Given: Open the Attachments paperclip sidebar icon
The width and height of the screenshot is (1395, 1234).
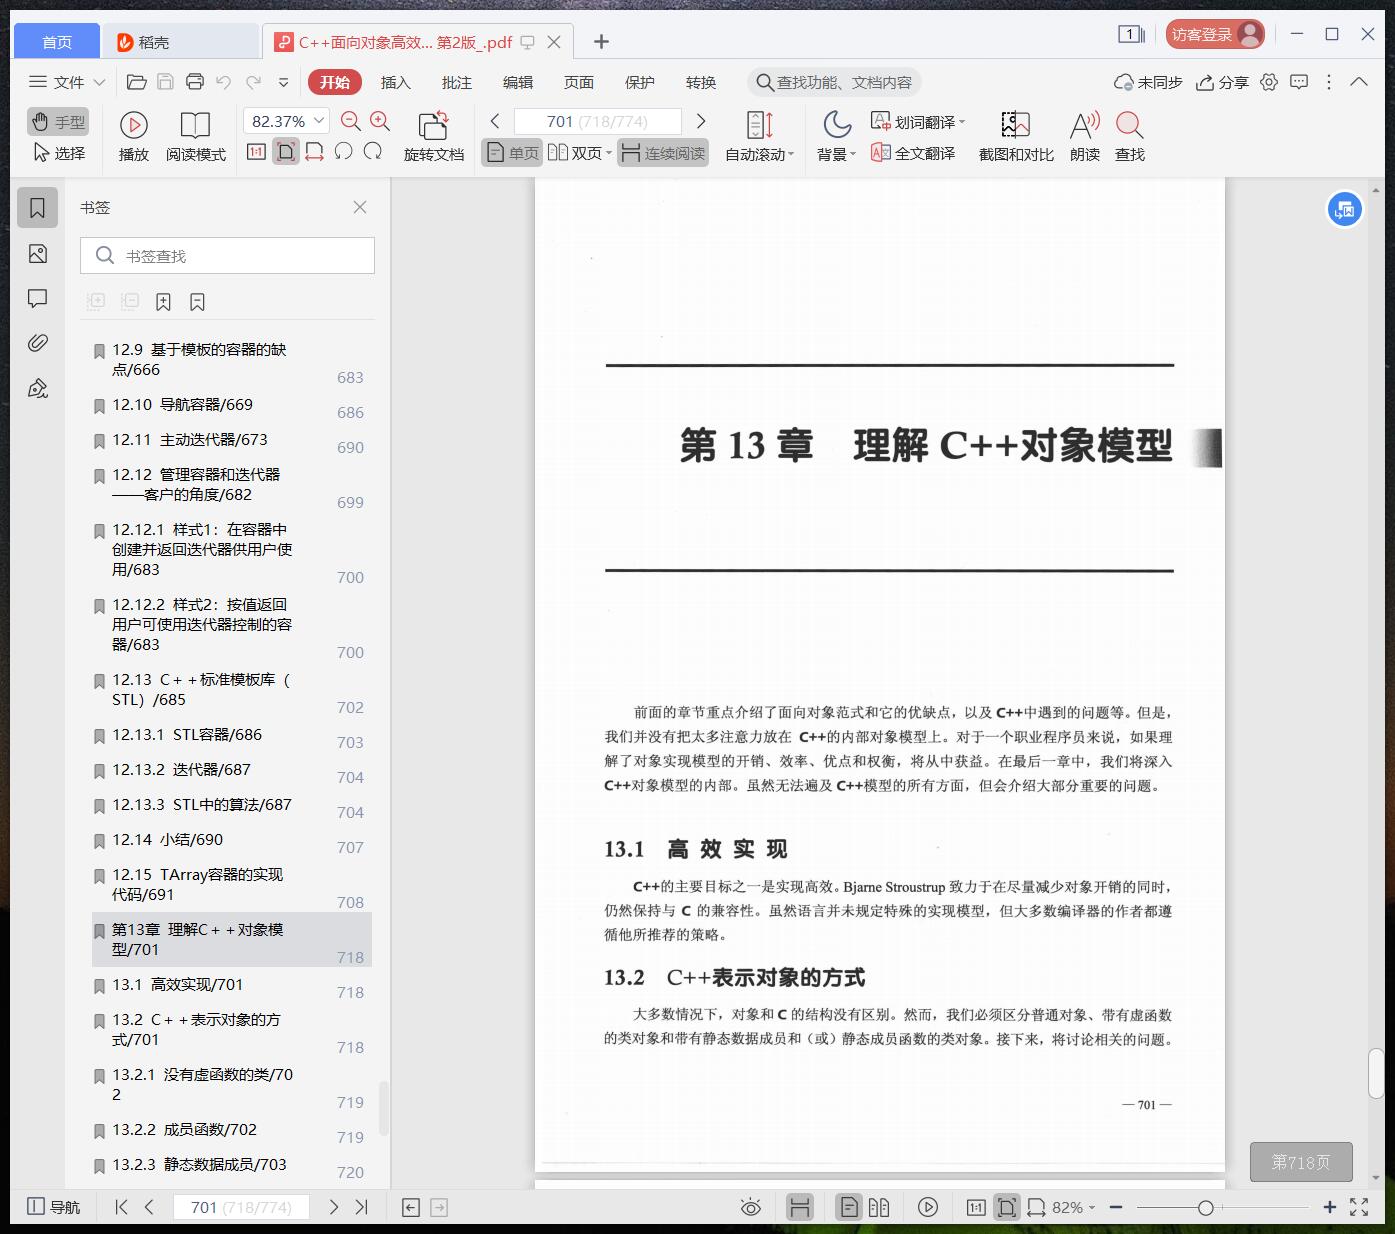Looking at the screenshot, I should coord(38,343).
